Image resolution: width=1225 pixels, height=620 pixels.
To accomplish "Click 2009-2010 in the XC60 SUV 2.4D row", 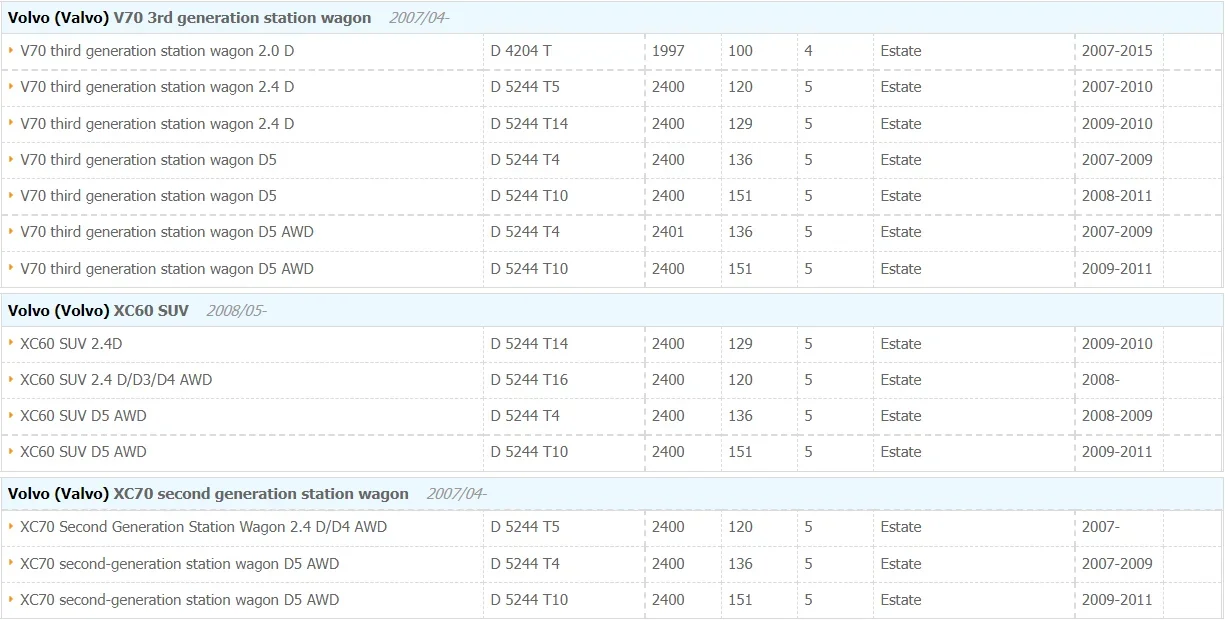I will pyautogui.click(x=1117, y=344).
